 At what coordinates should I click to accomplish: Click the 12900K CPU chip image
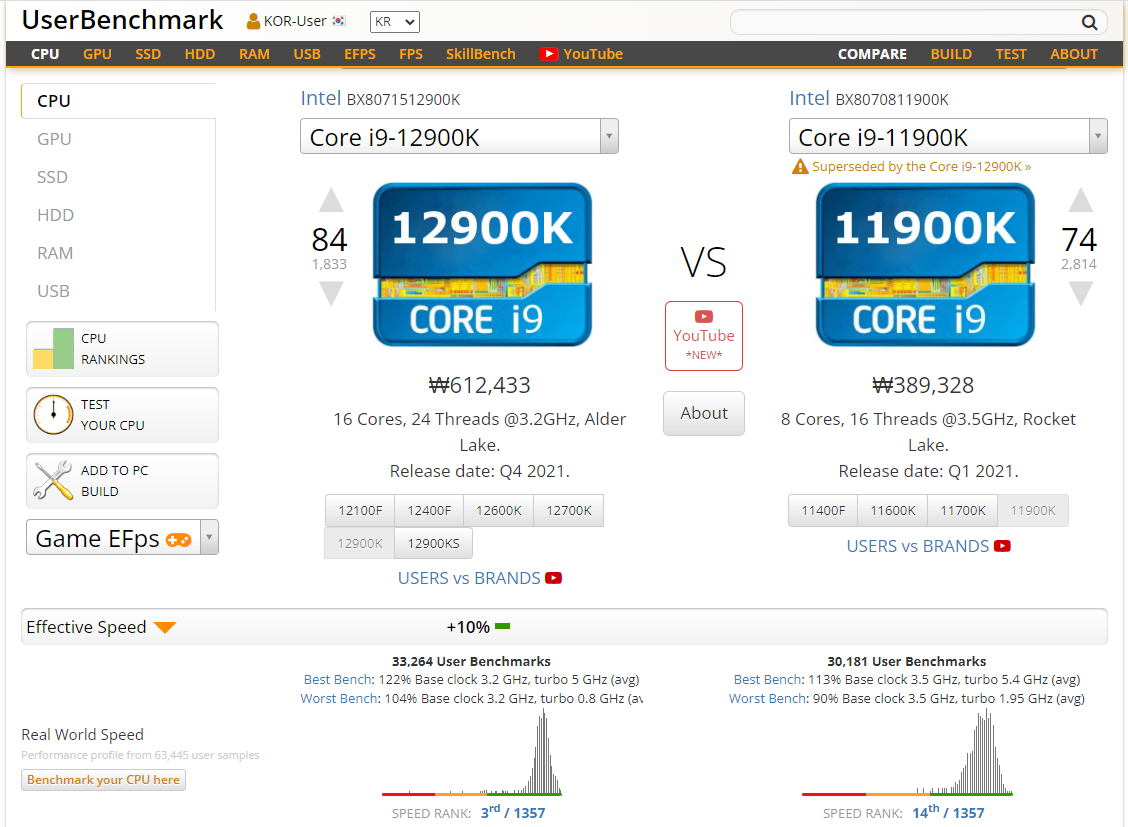click(x=482, y=265)
